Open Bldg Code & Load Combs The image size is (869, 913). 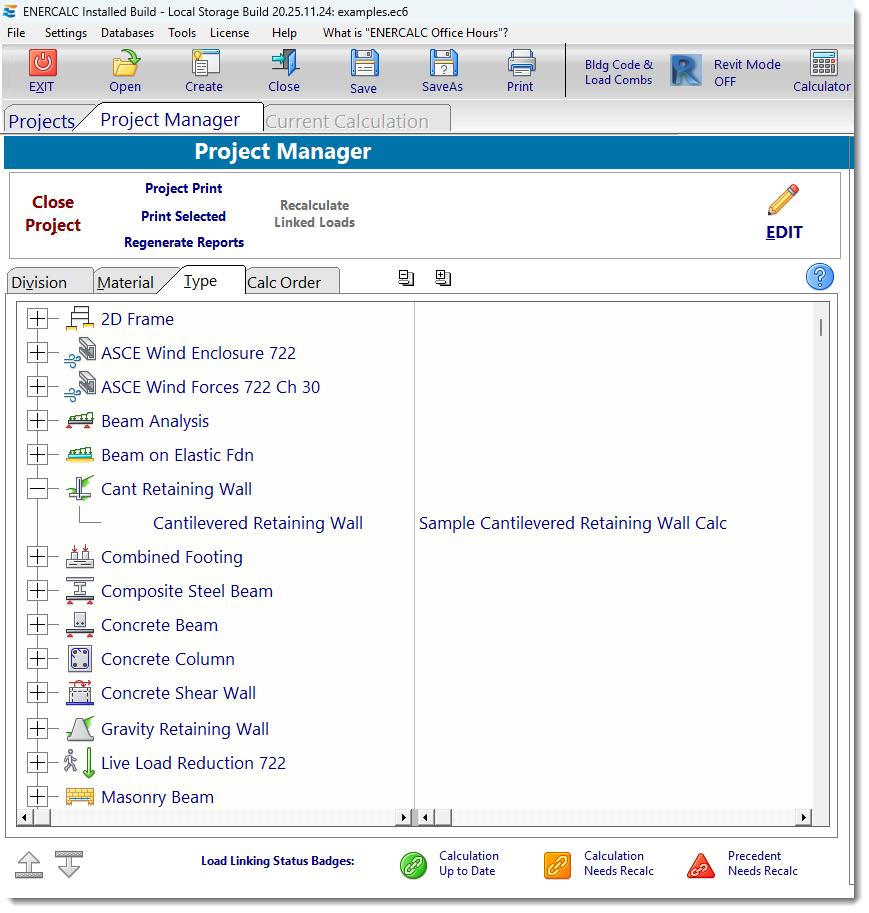(x=619, y=72)
